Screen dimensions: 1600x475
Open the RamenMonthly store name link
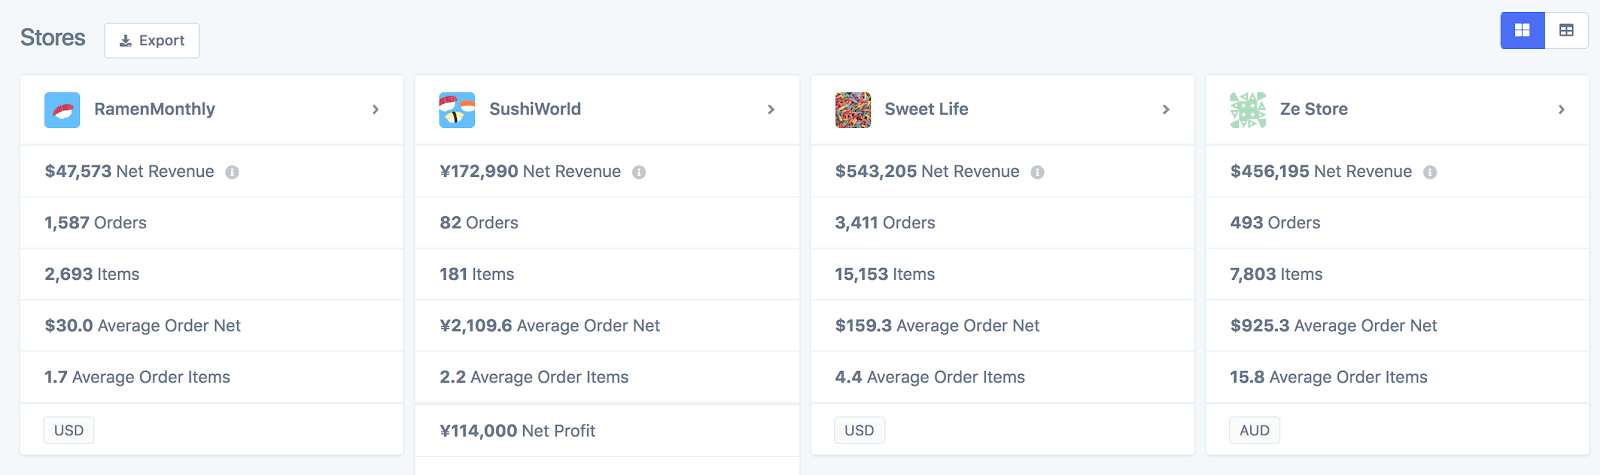pos(154,109)
